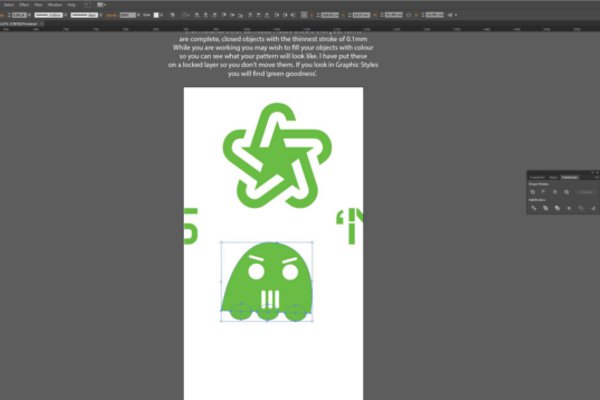Click the Minus Back pathfinder icon

(x=593, y=208)
